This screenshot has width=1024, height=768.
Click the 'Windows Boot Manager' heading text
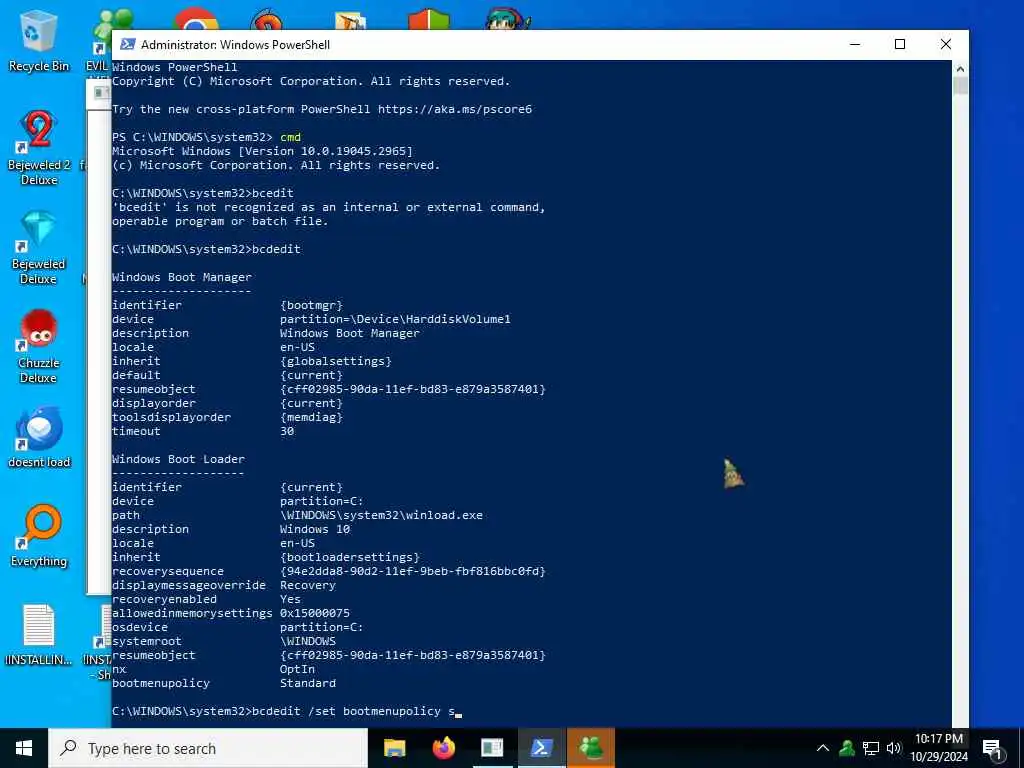pyautogui.click(x=182, y=277)
